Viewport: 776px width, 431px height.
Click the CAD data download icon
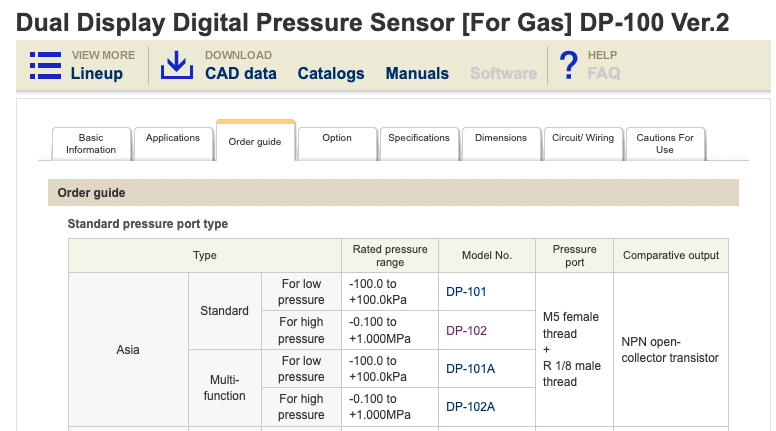pyautogui.click(x=177, y=65)
